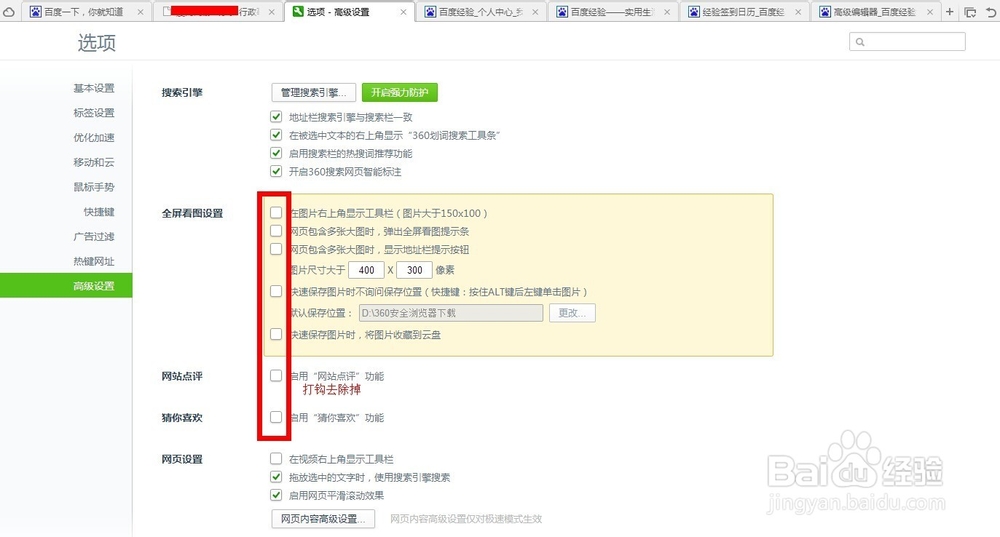
Task: Uncheck 开启360搜索网页智能标注
Action: pyautogui.click(x=276, y=172)
